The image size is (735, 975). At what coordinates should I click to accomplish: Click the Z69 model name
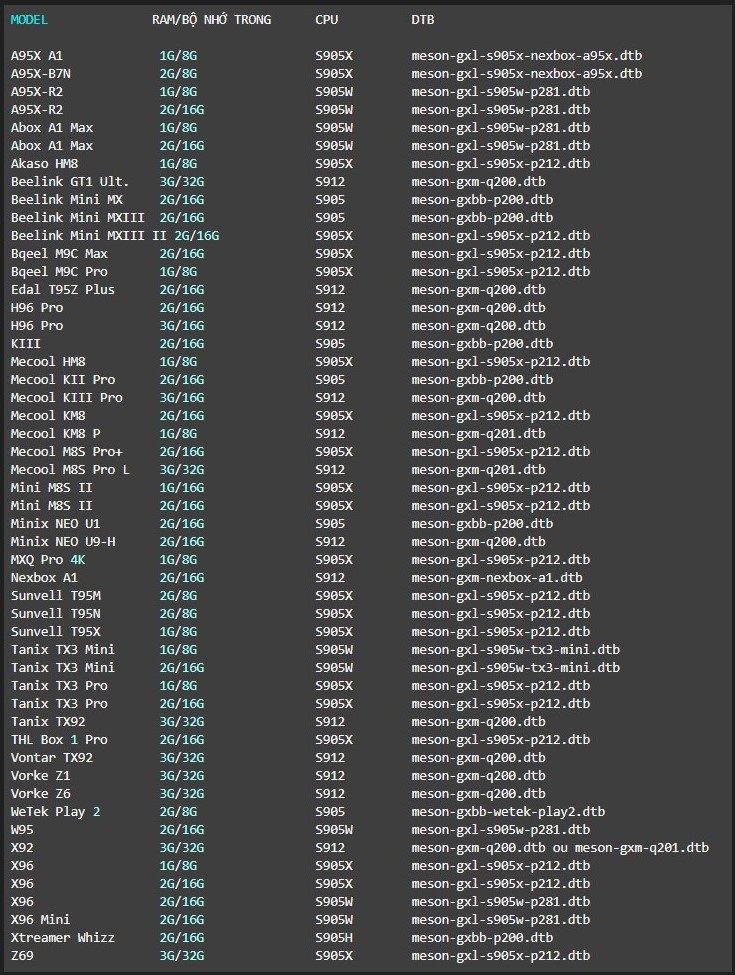tap(22, 956)
